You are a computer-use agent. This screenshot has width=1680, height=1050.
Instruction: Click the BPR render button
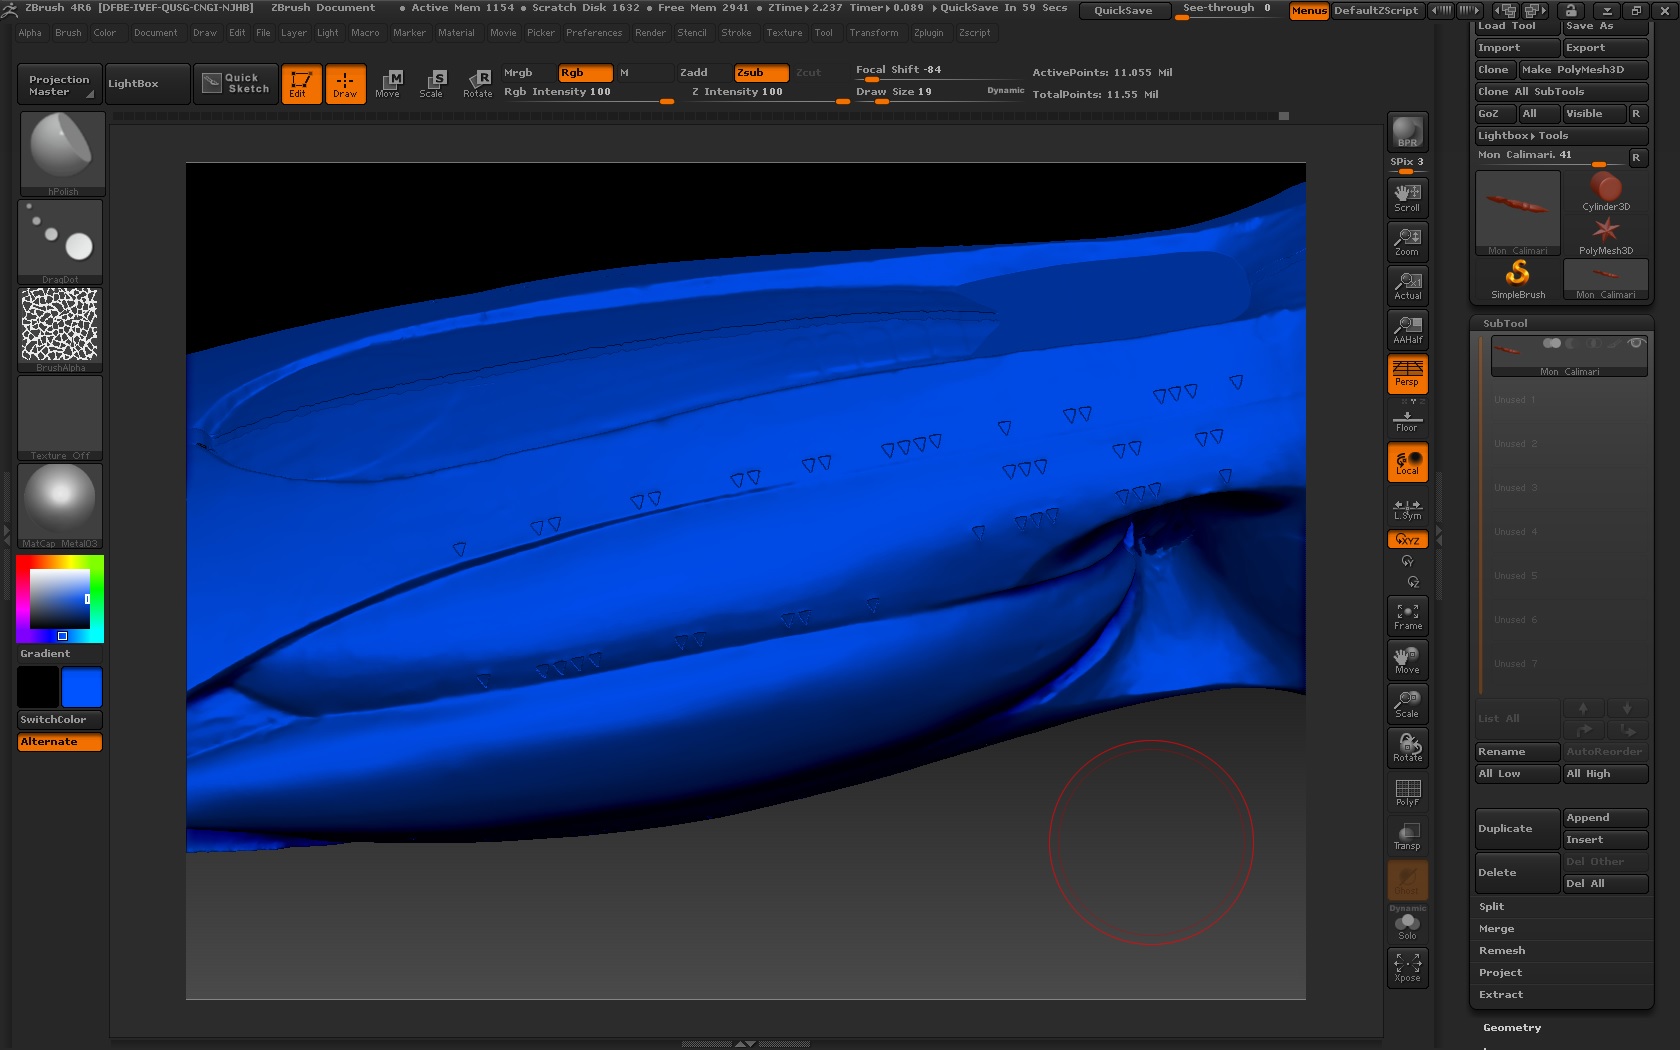1407,130
